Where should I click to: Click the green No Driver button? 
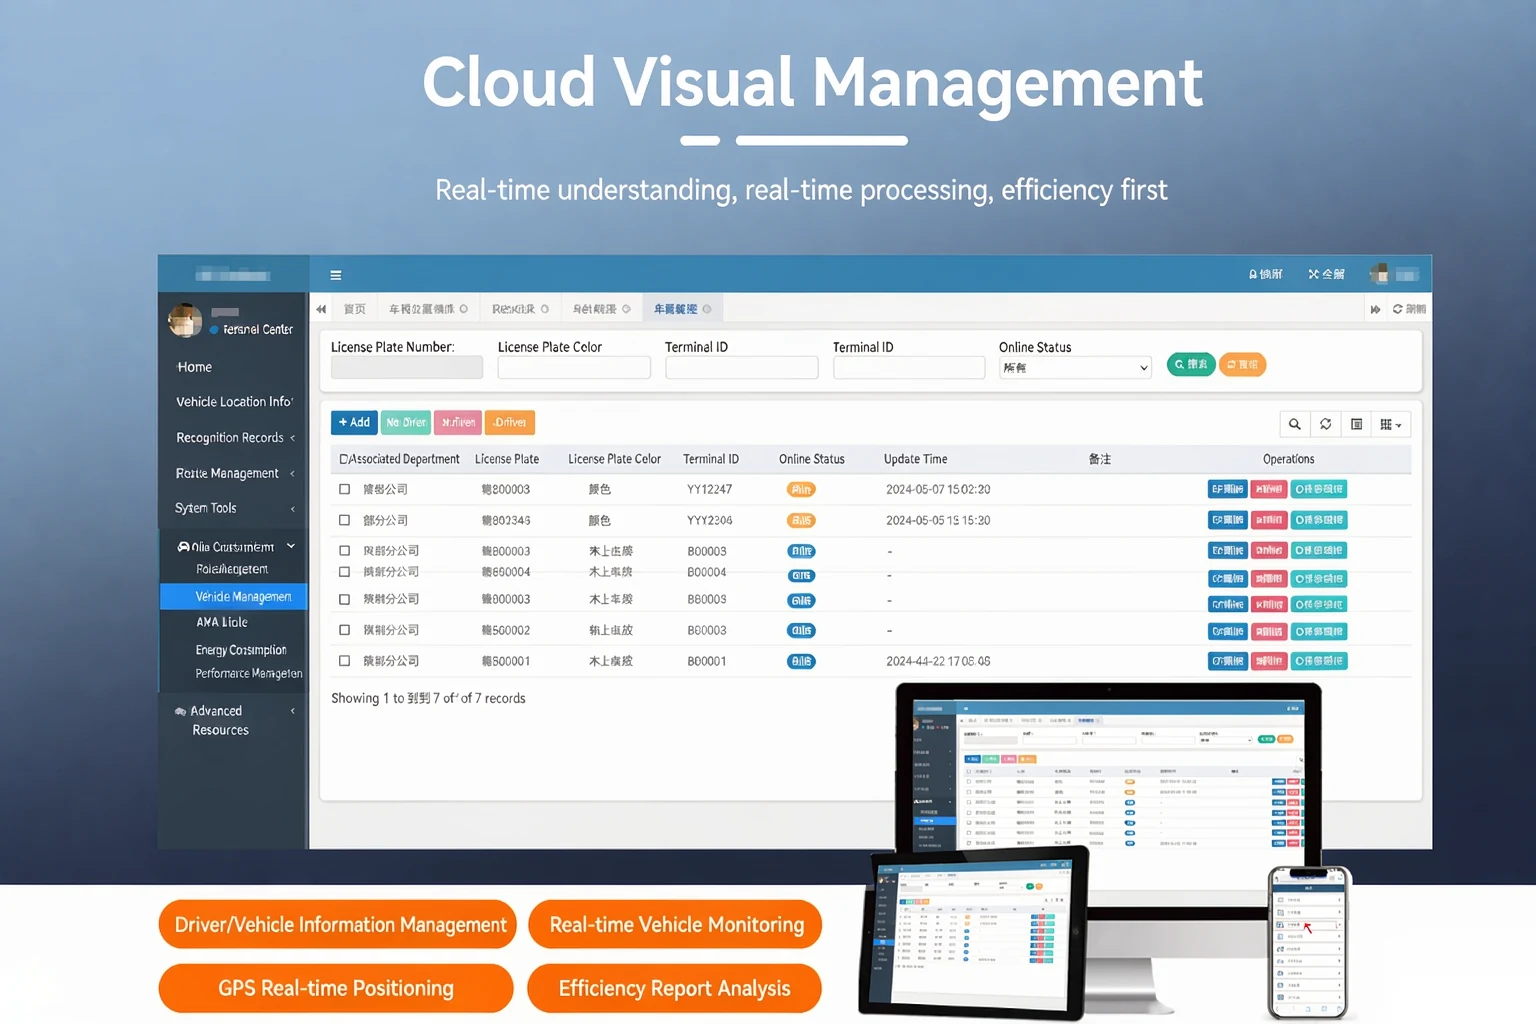pyautogui.click(x=406, y=422)
